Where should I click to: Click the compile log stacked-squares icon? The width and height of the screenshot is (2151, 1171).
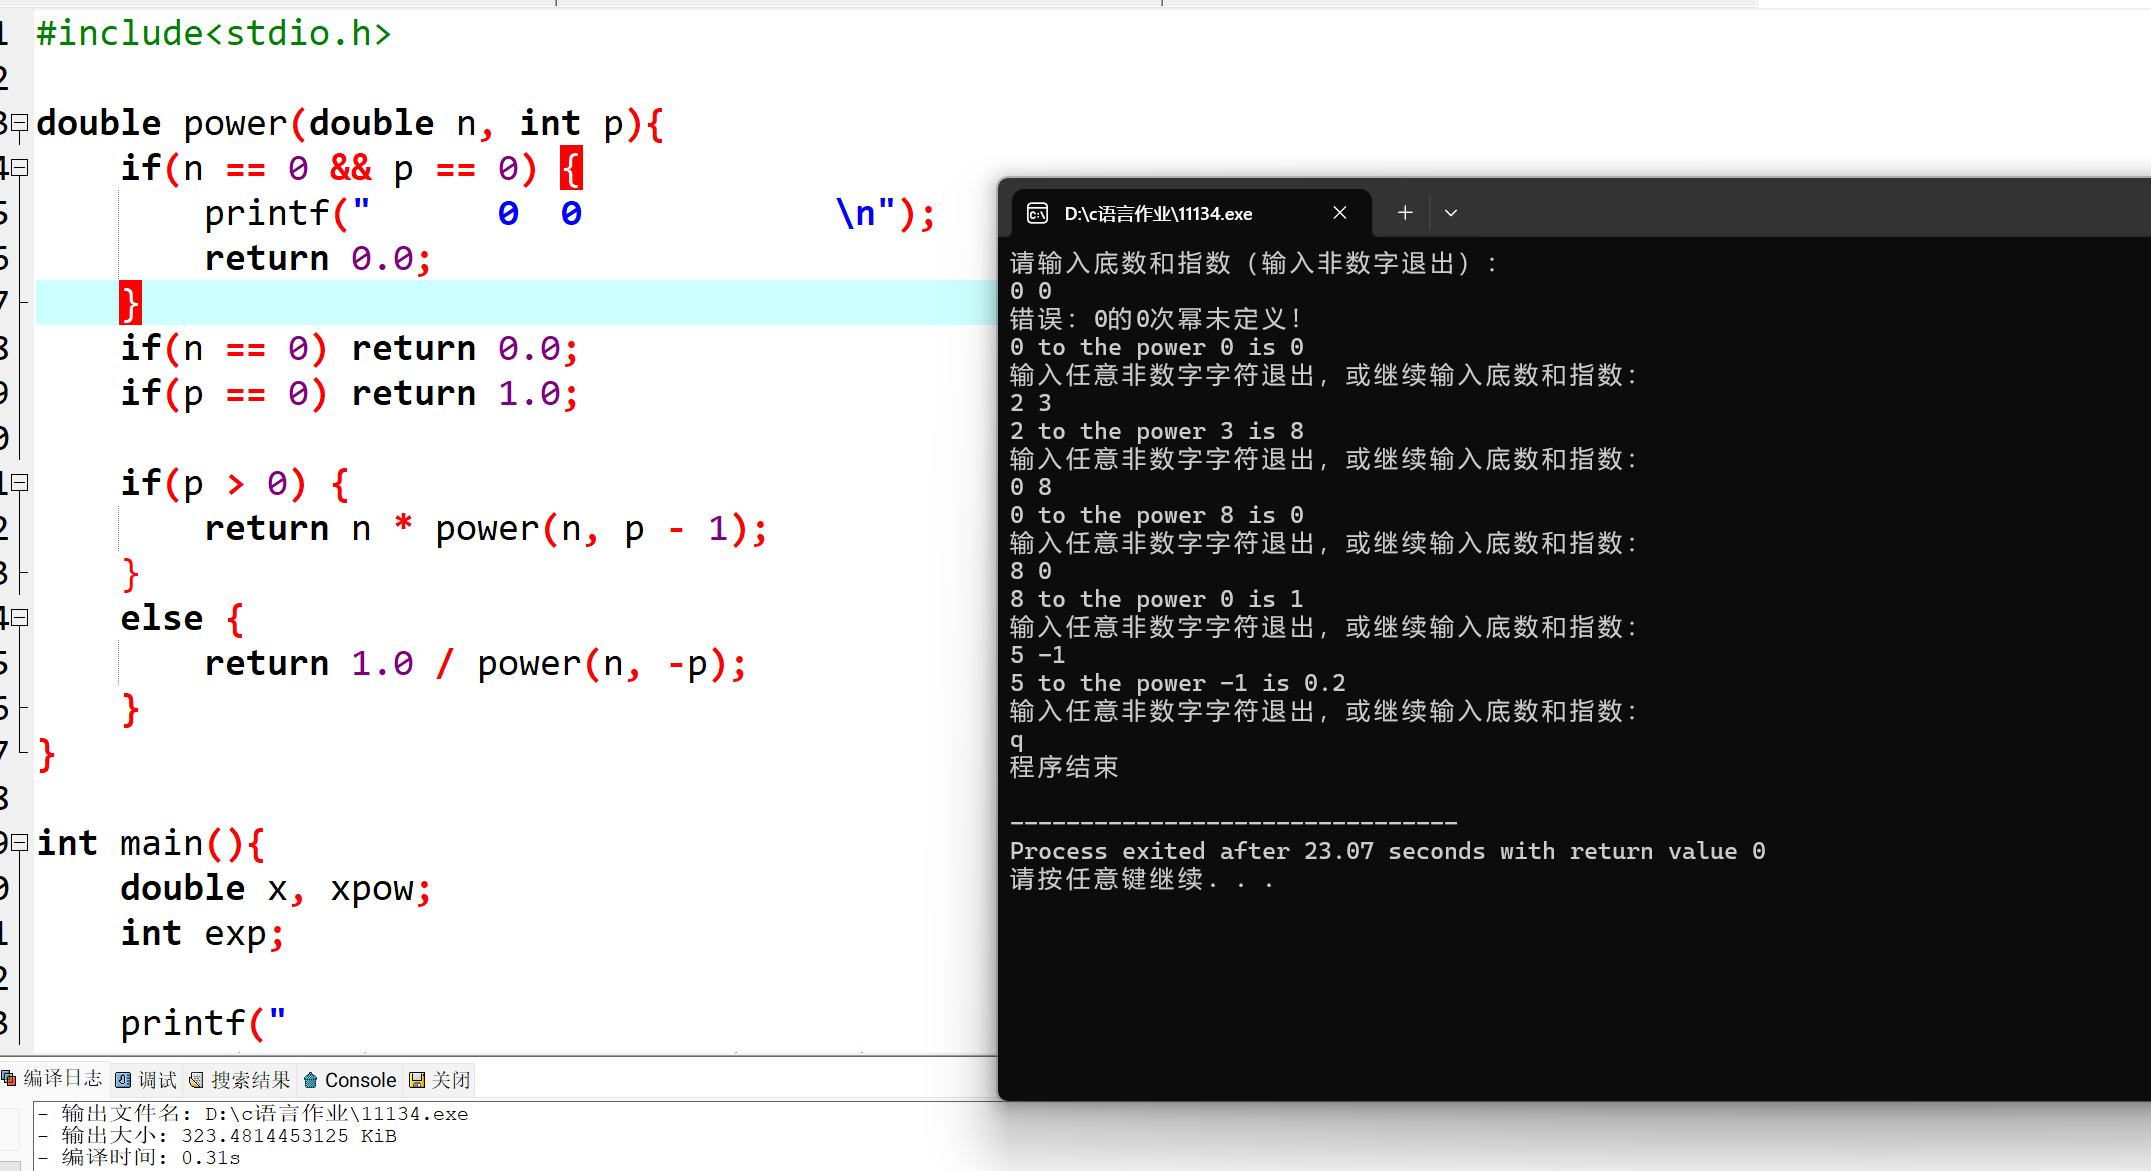tap(9, 1079)
